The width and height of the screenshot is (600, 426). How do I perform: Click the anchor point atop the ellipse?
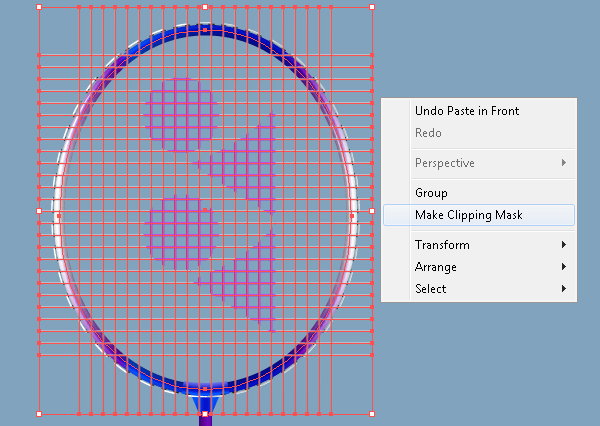205,29
